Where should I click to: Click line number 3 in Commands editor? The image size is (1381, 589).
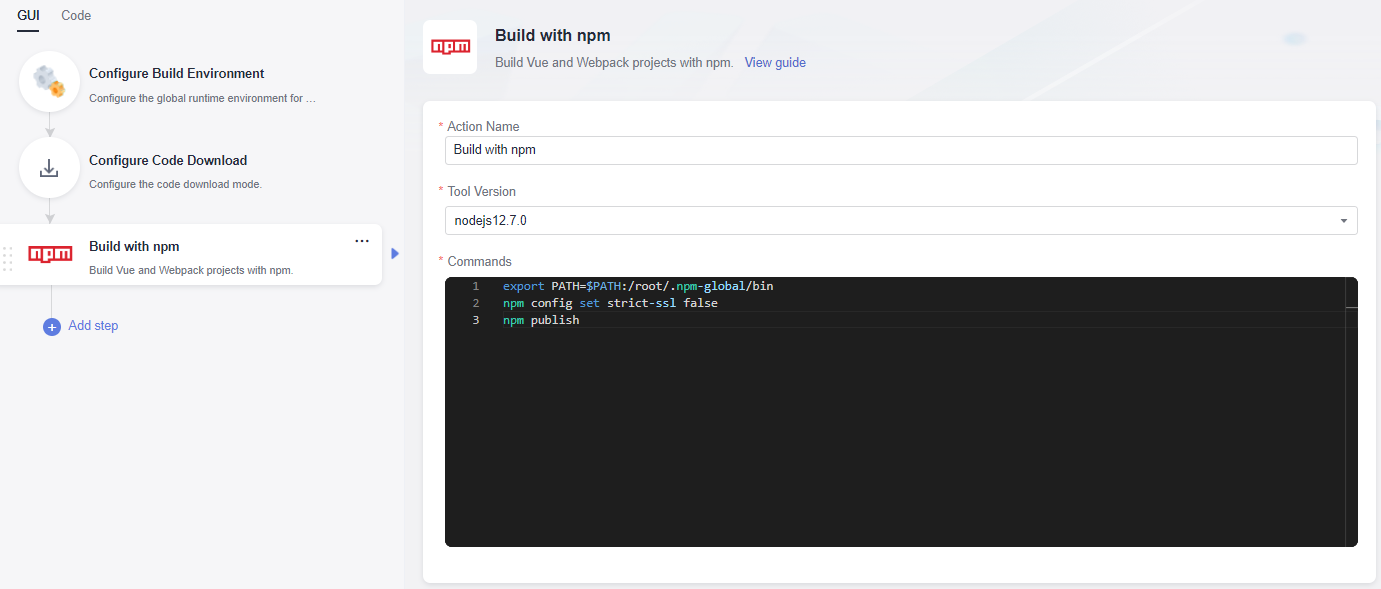coord(476,320)
